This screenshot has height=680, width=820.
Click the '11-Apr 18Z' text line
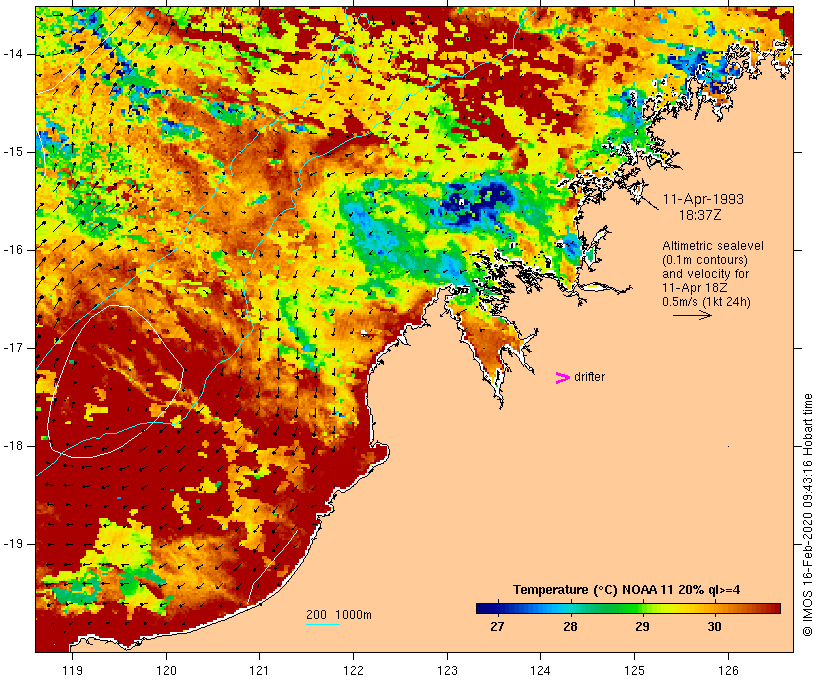tap(694, 288)
